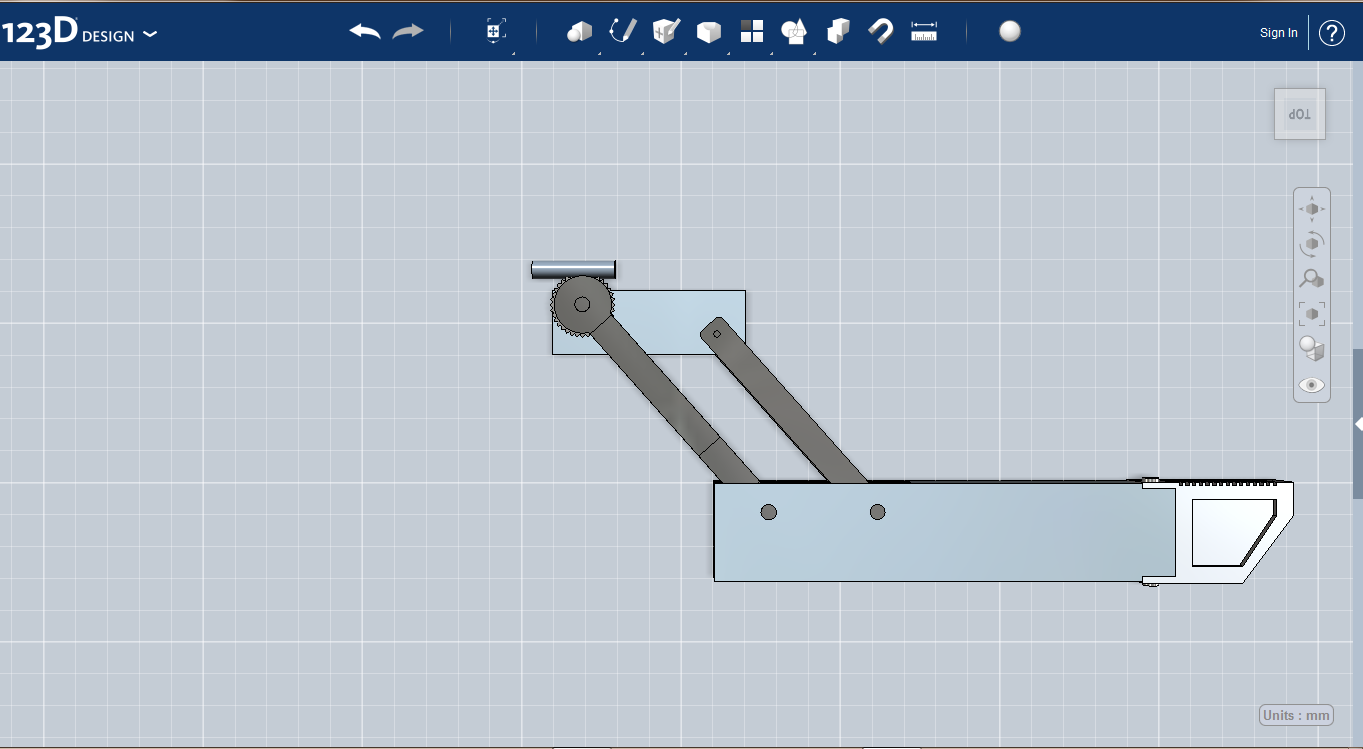Open the Combine tool menu
This screenshot has height=749, width=1363.
pos(838,32)
